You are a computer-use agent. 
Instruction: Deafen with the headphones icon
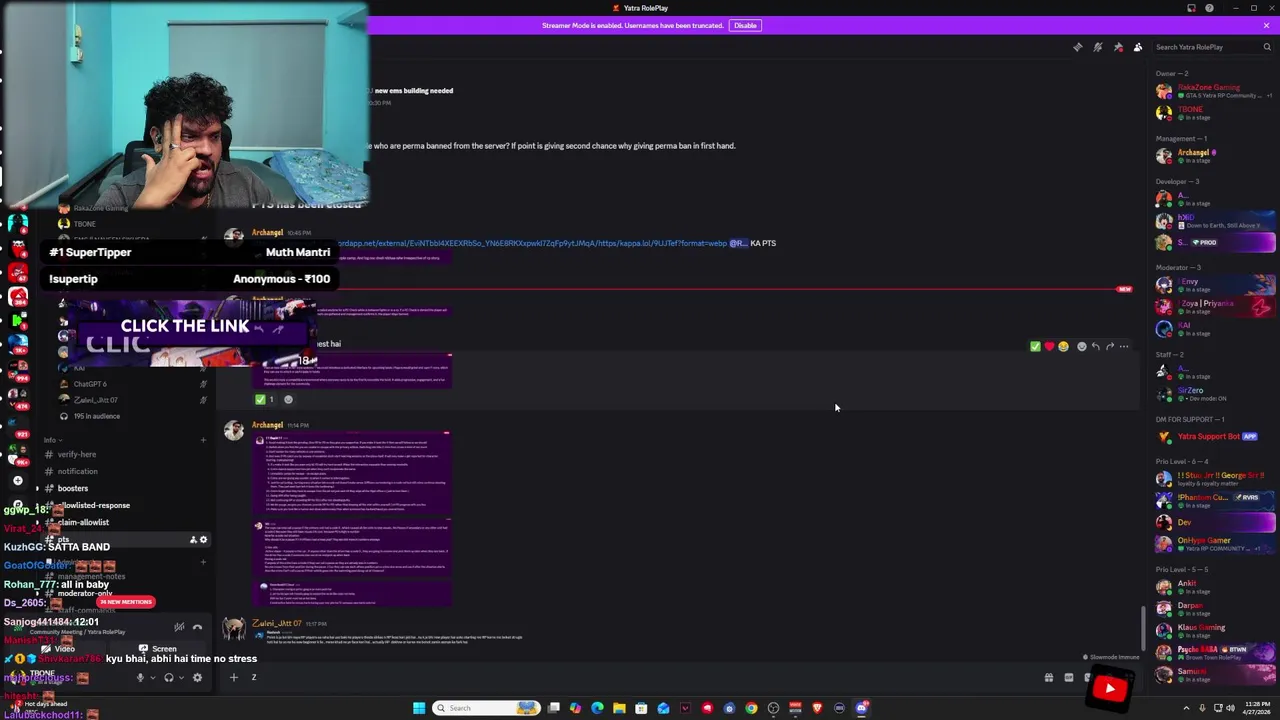coord(168,678)
